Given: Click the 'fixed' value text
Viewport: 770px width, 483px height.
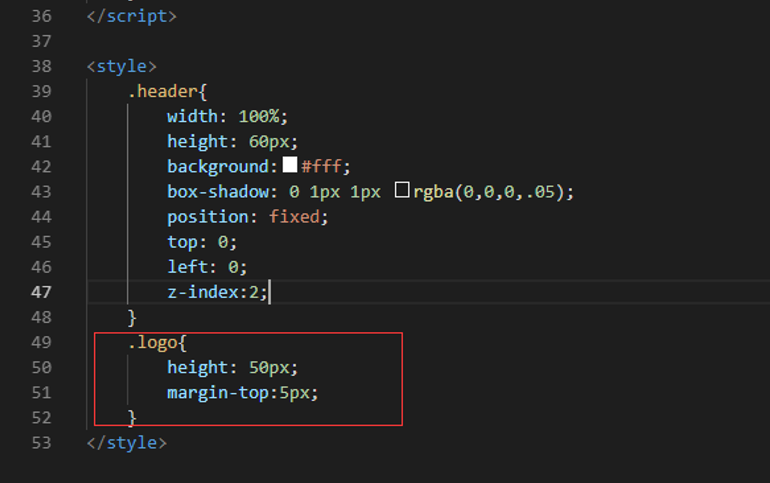Looking at the screenshot, I should point(294,216).
